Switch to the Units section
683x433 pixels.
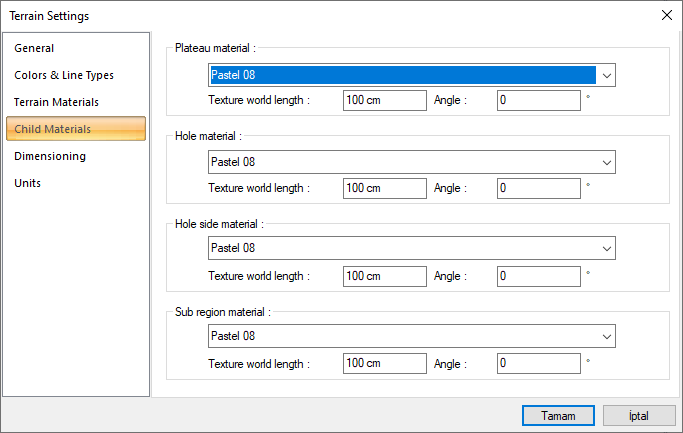click(x=27, y=183)
